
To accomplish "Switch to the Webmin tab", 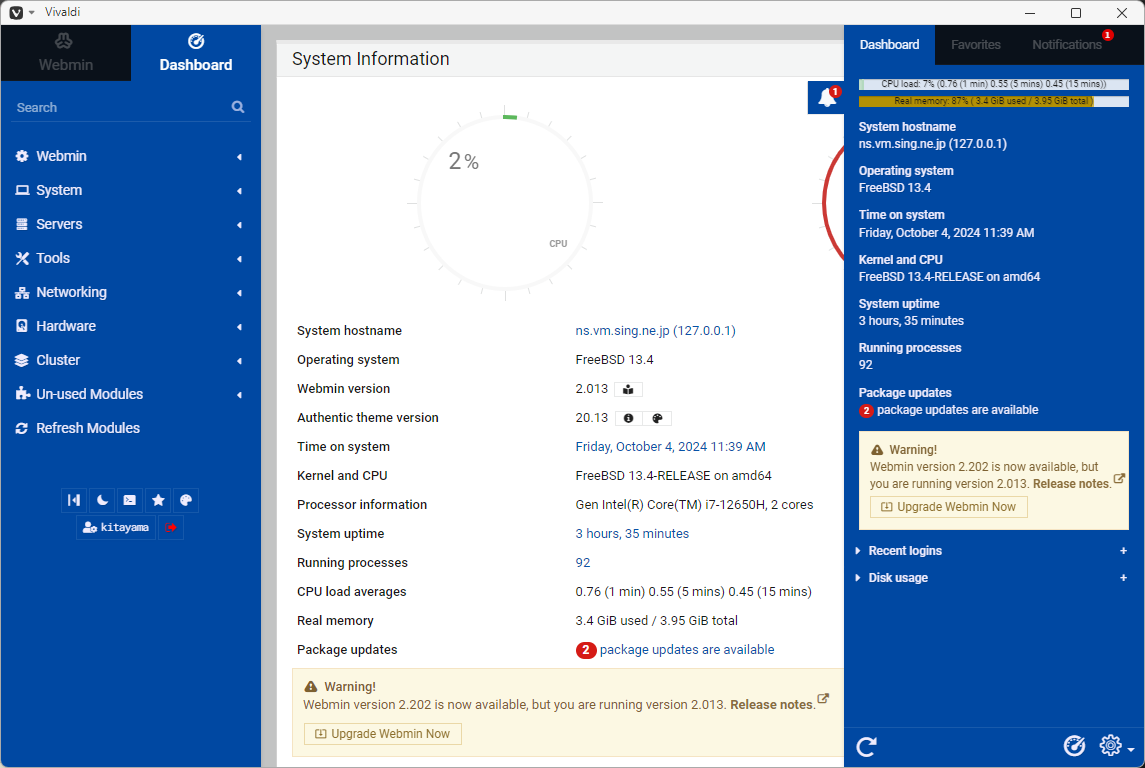I will (66, 53).
